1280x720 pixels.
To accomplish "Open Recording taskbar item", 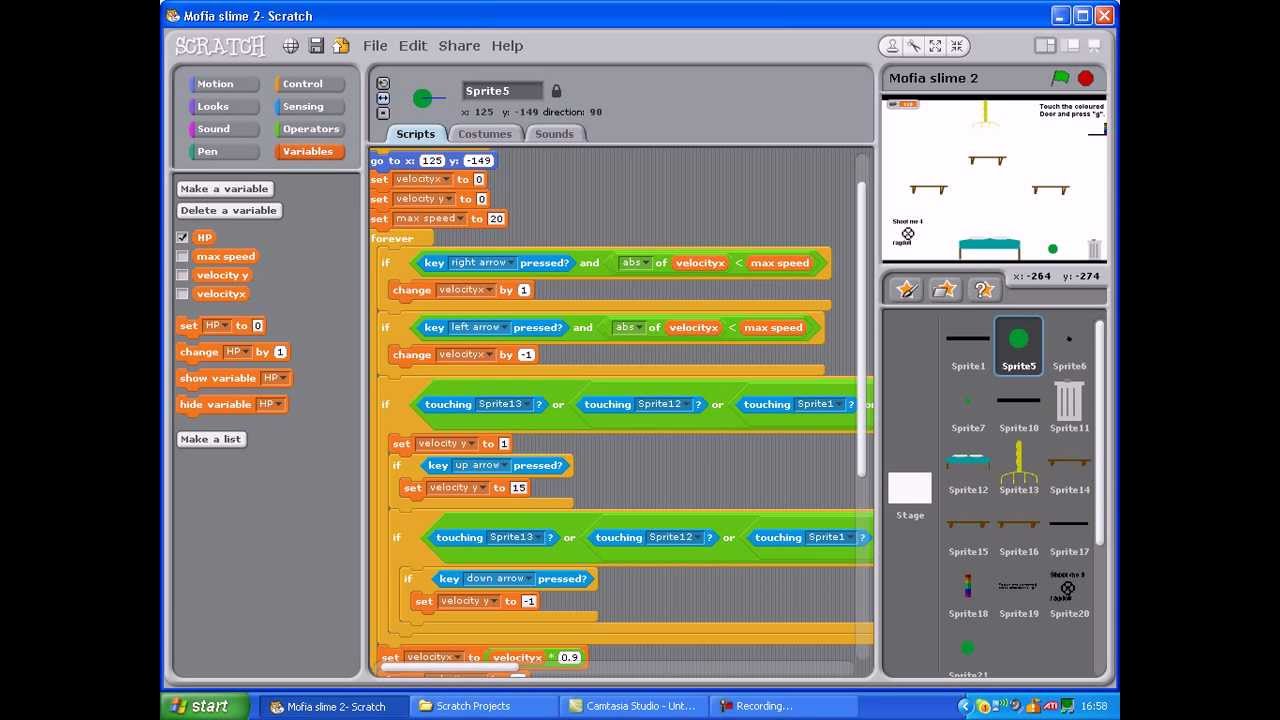I will click(x=783, y=706).
